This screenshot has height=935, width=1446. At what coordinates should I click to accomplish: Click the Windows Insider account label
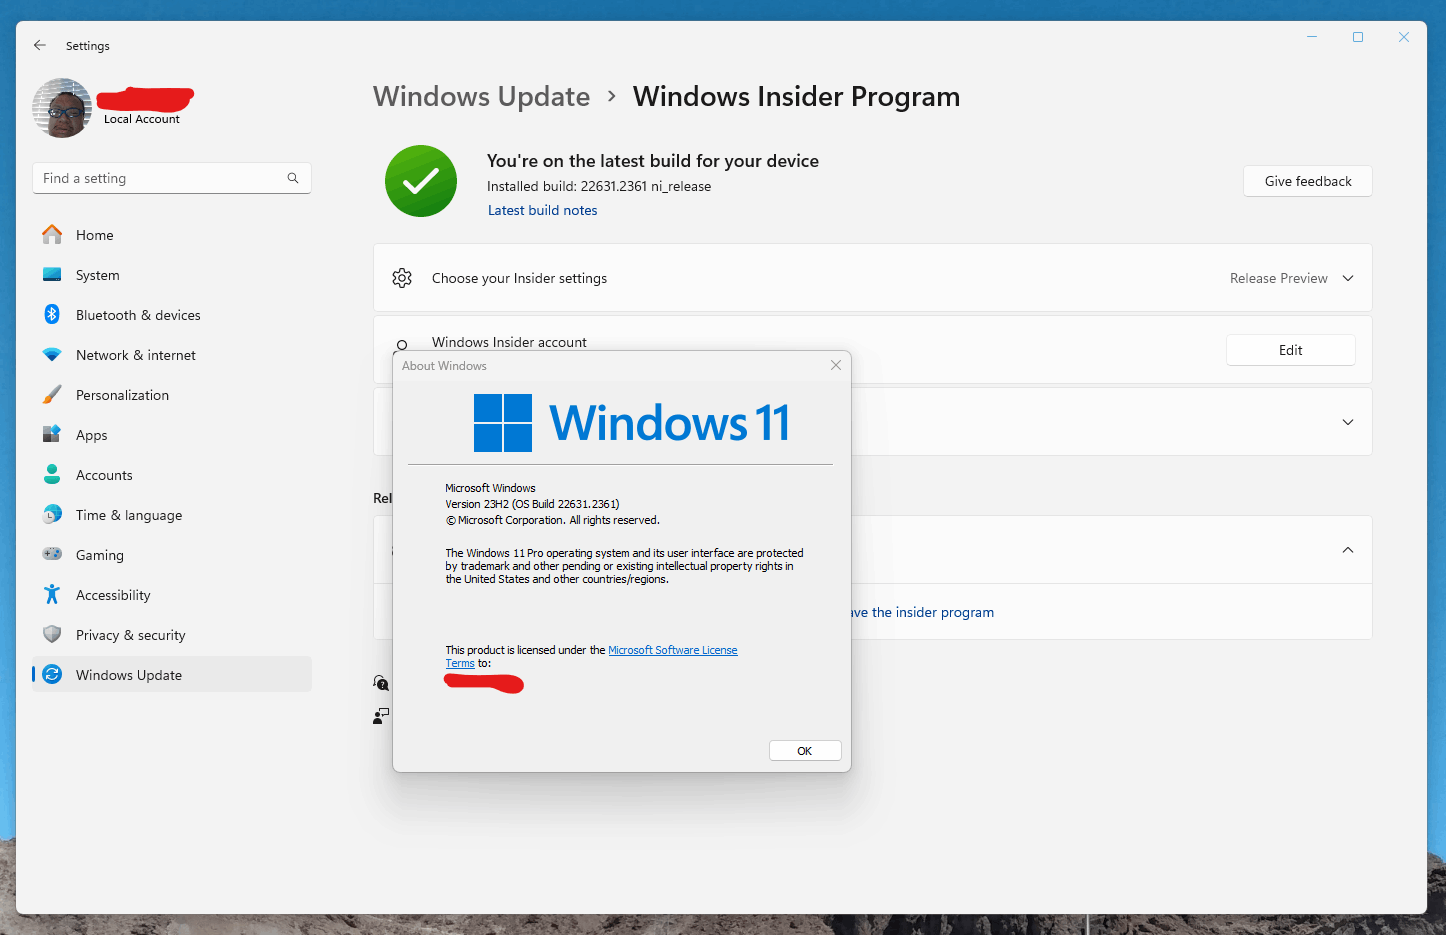click(509, 342)
